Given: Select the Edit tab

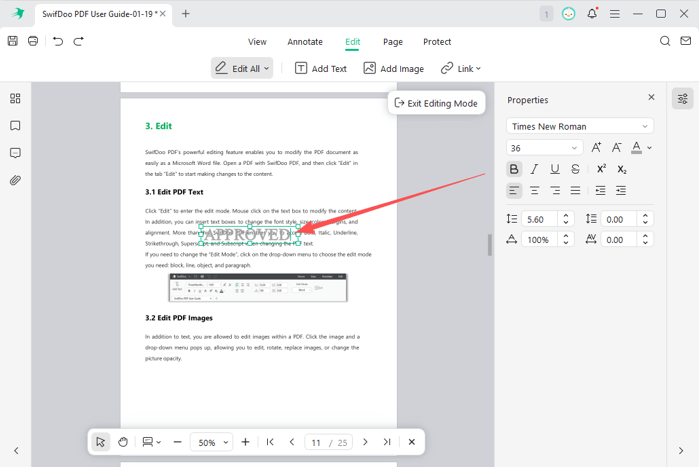Looking at the screenshot, I should [352, 42].
